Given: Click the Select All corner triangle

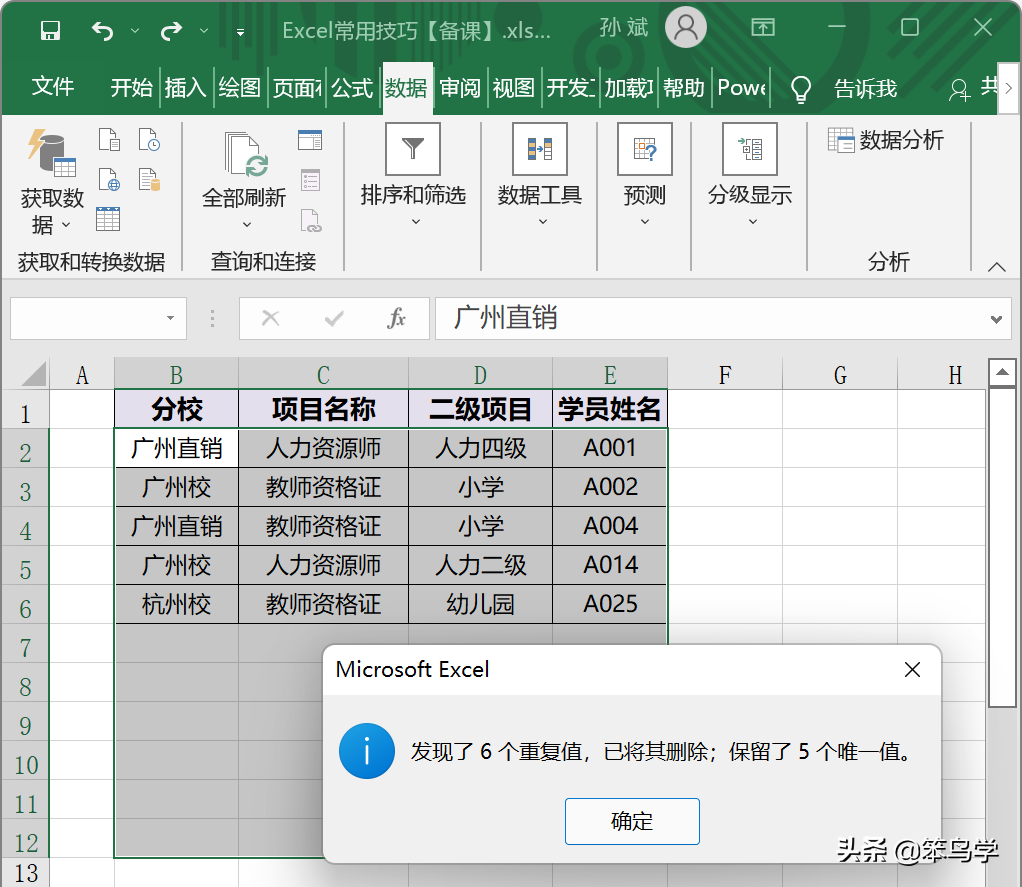Looking at the screenshot, I should coord(34,375).
